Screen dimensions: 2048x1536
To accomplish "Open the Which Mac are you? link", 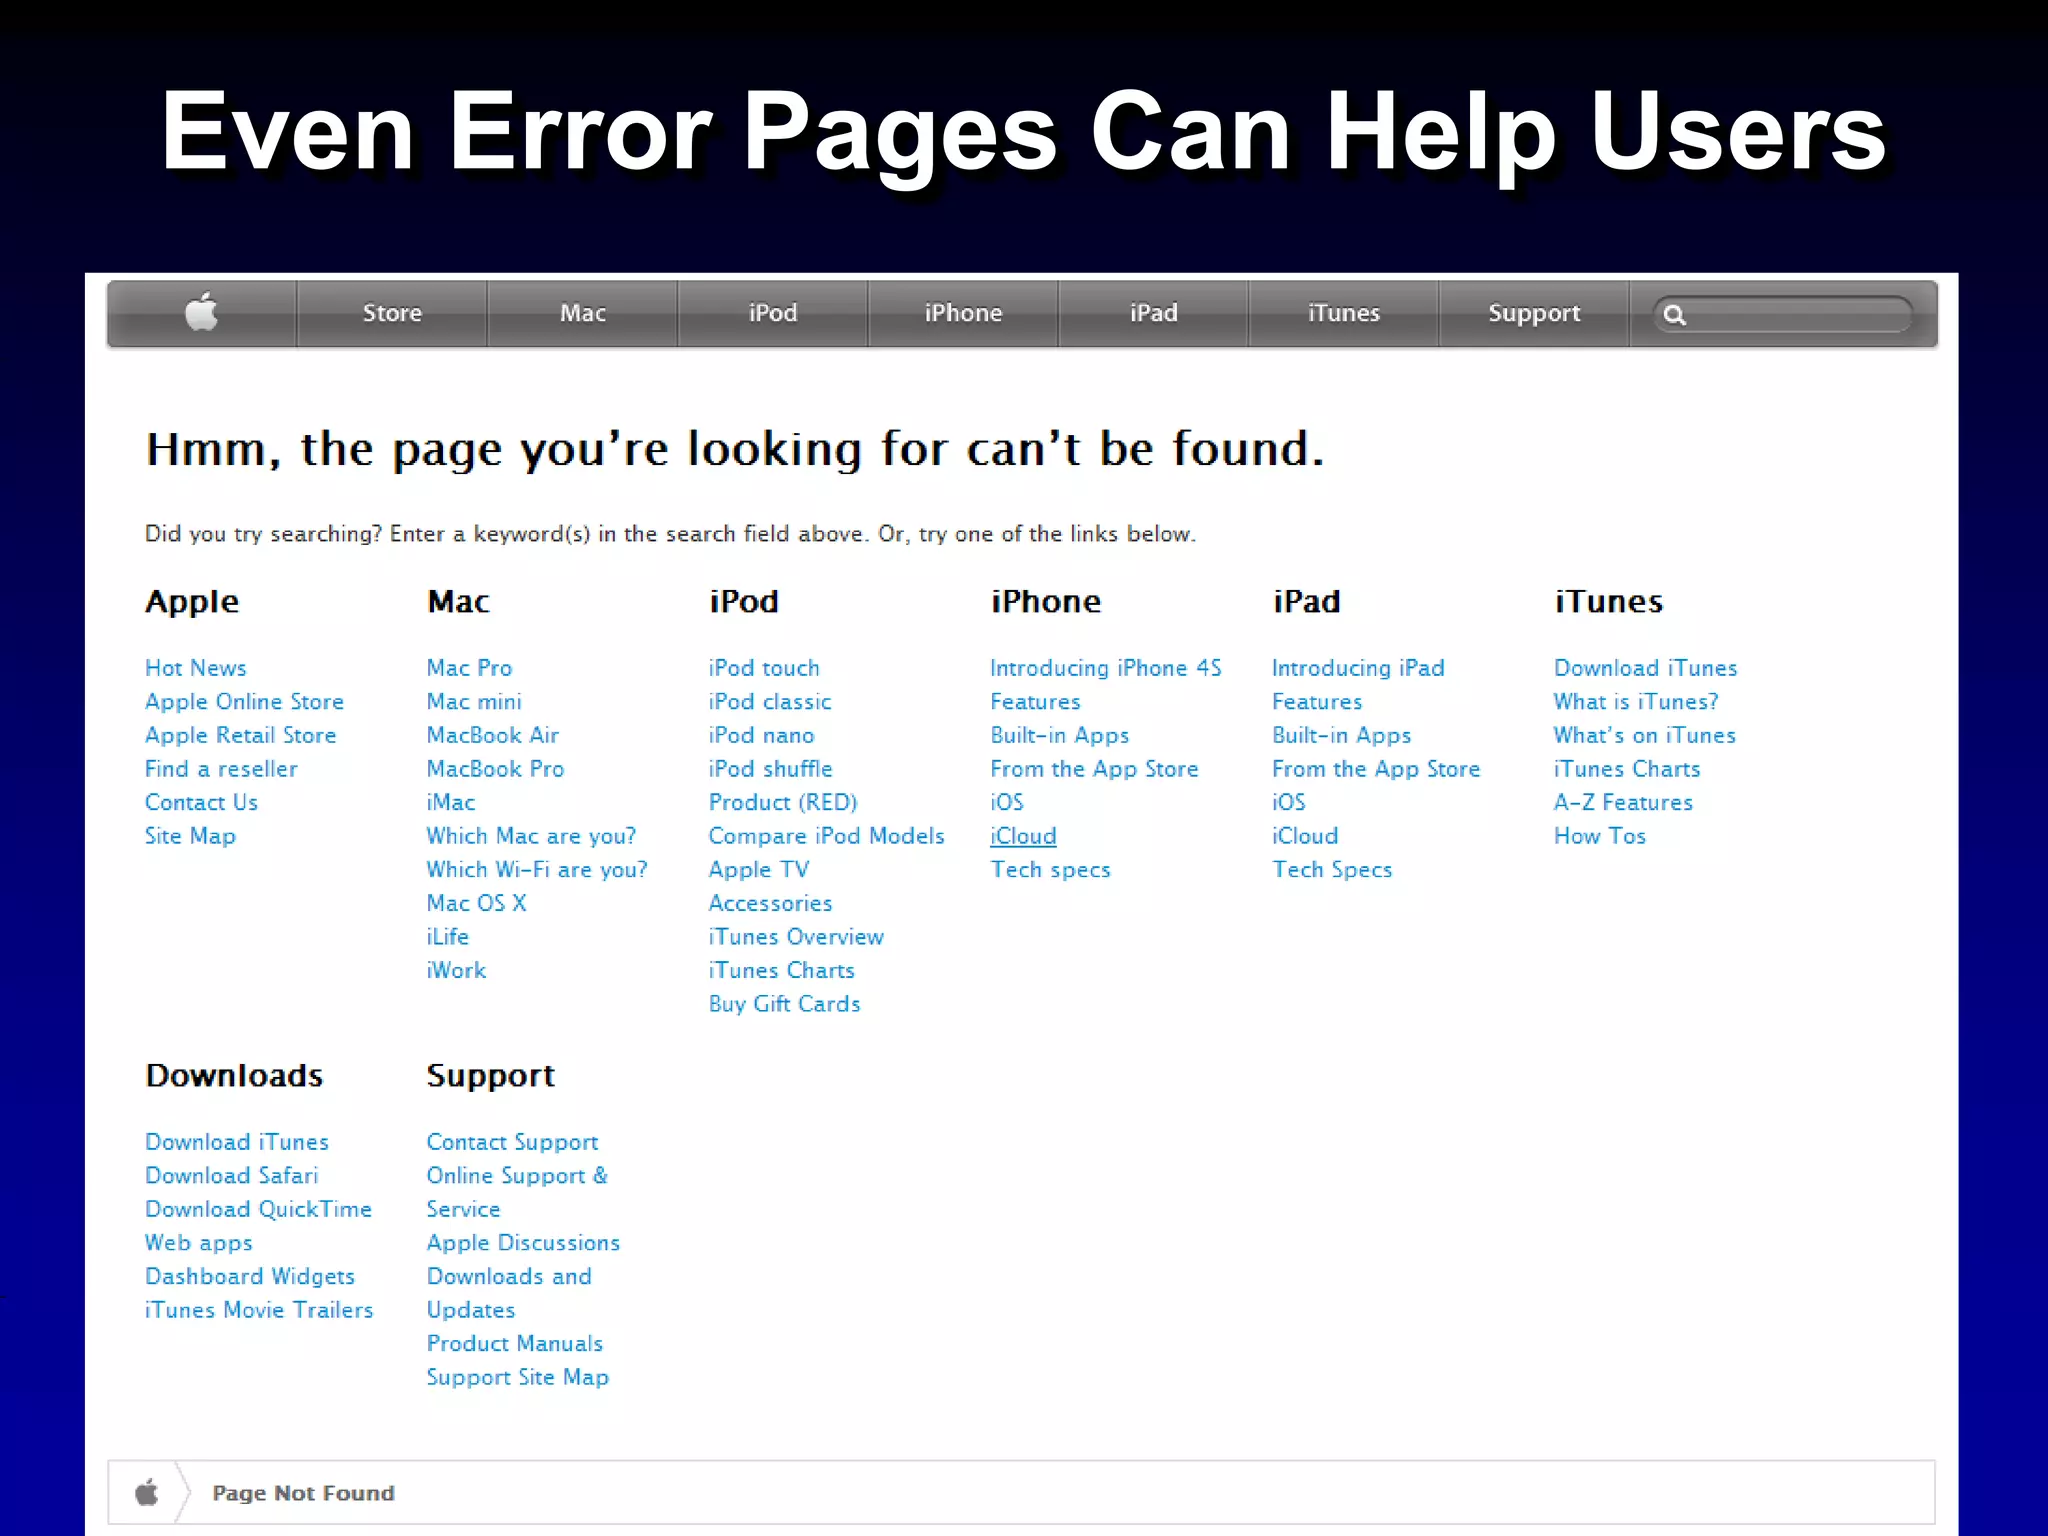I will click(531, 836).
